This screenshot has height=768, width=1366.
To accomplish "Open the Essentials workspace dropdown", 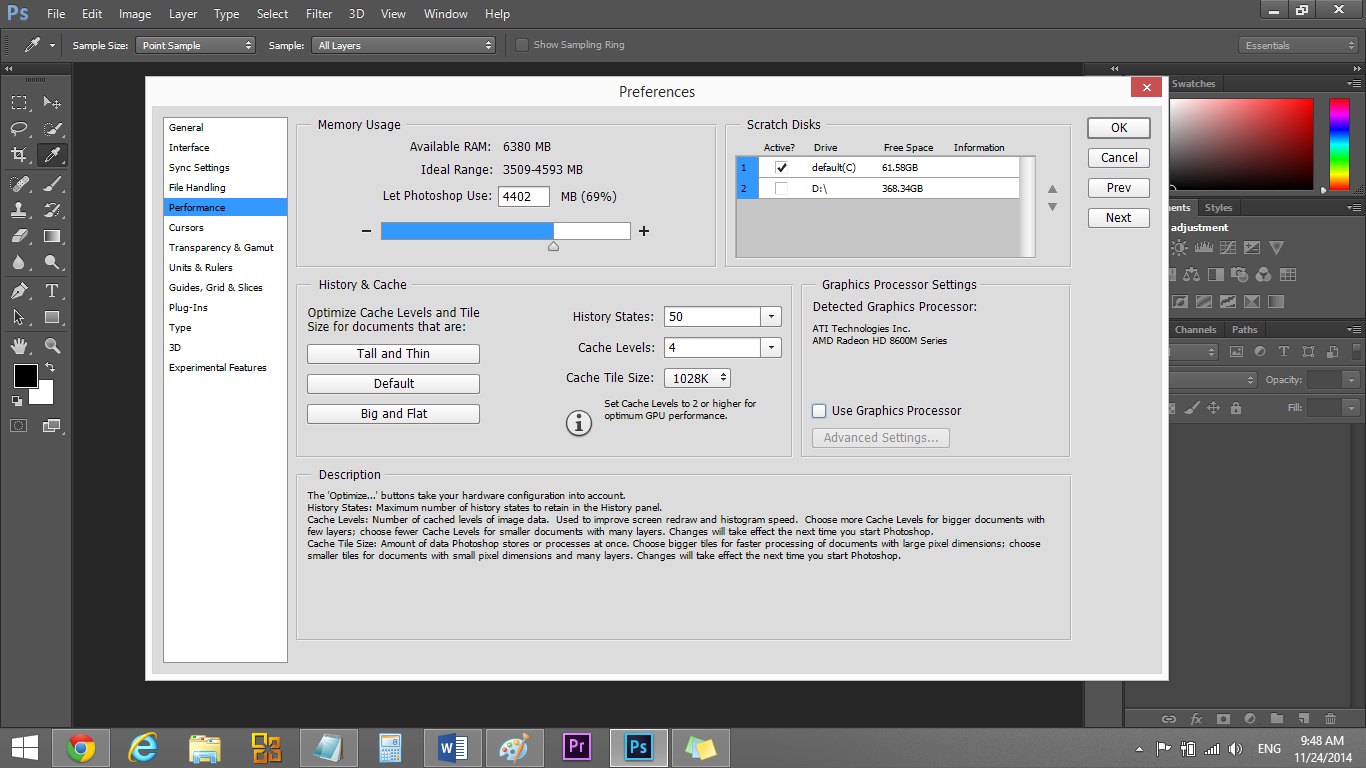I will pyautogui.click(x=1298, y=45).
